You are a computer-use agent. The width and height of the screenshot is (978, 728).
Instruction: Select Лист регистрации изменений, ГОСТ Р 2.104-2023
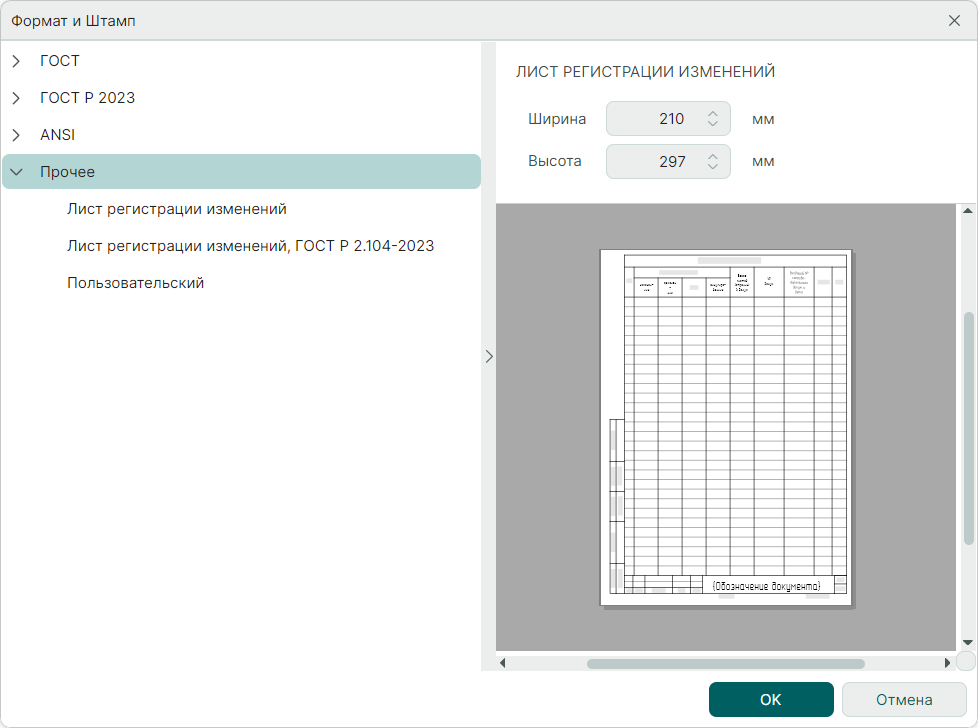point(250,246)
